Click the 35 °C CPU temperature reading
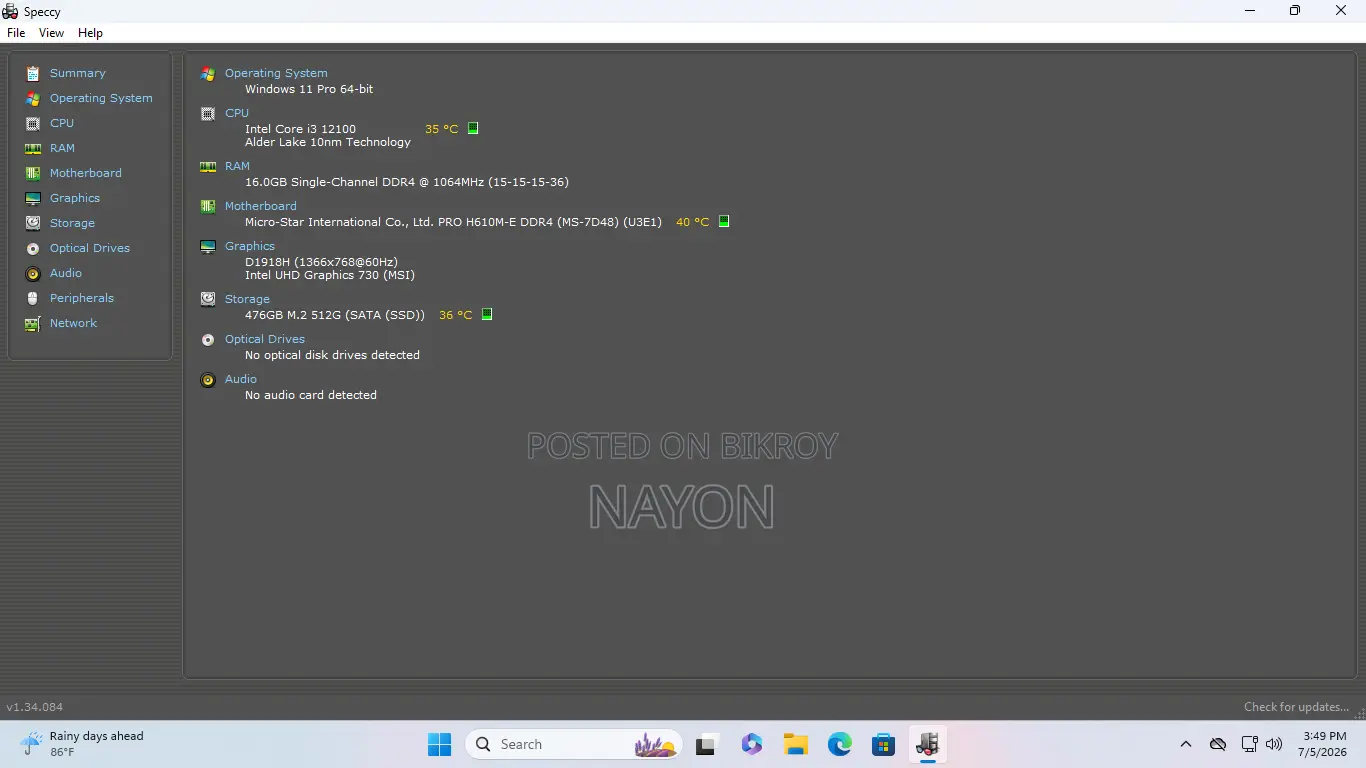Image resolution: width=1366 pixels, height=768 pixels. click(x=441, y=129)
